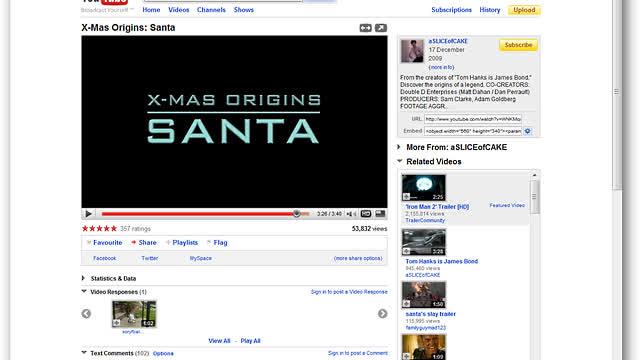Mute the video with the volume icon
The height and width of the screenshot is (360, 640).
tap(351, 213)
